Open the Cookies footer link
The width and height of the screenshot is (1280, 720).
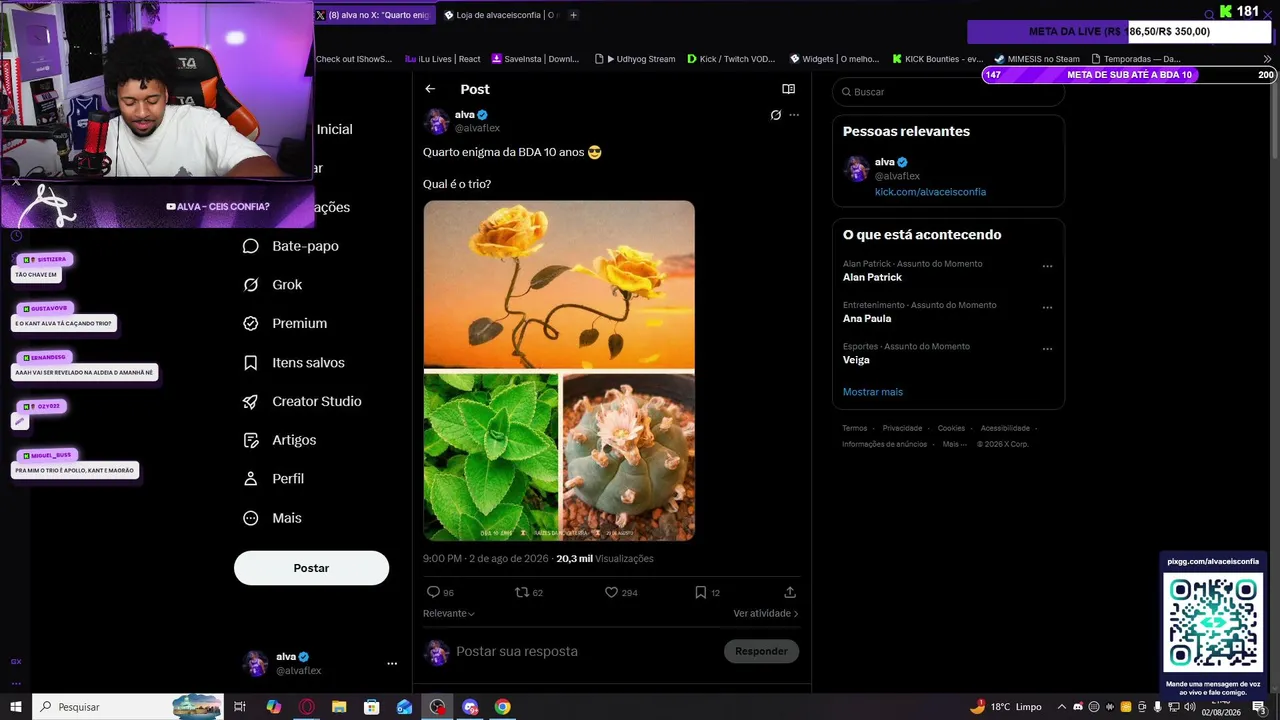click(951, 428)
